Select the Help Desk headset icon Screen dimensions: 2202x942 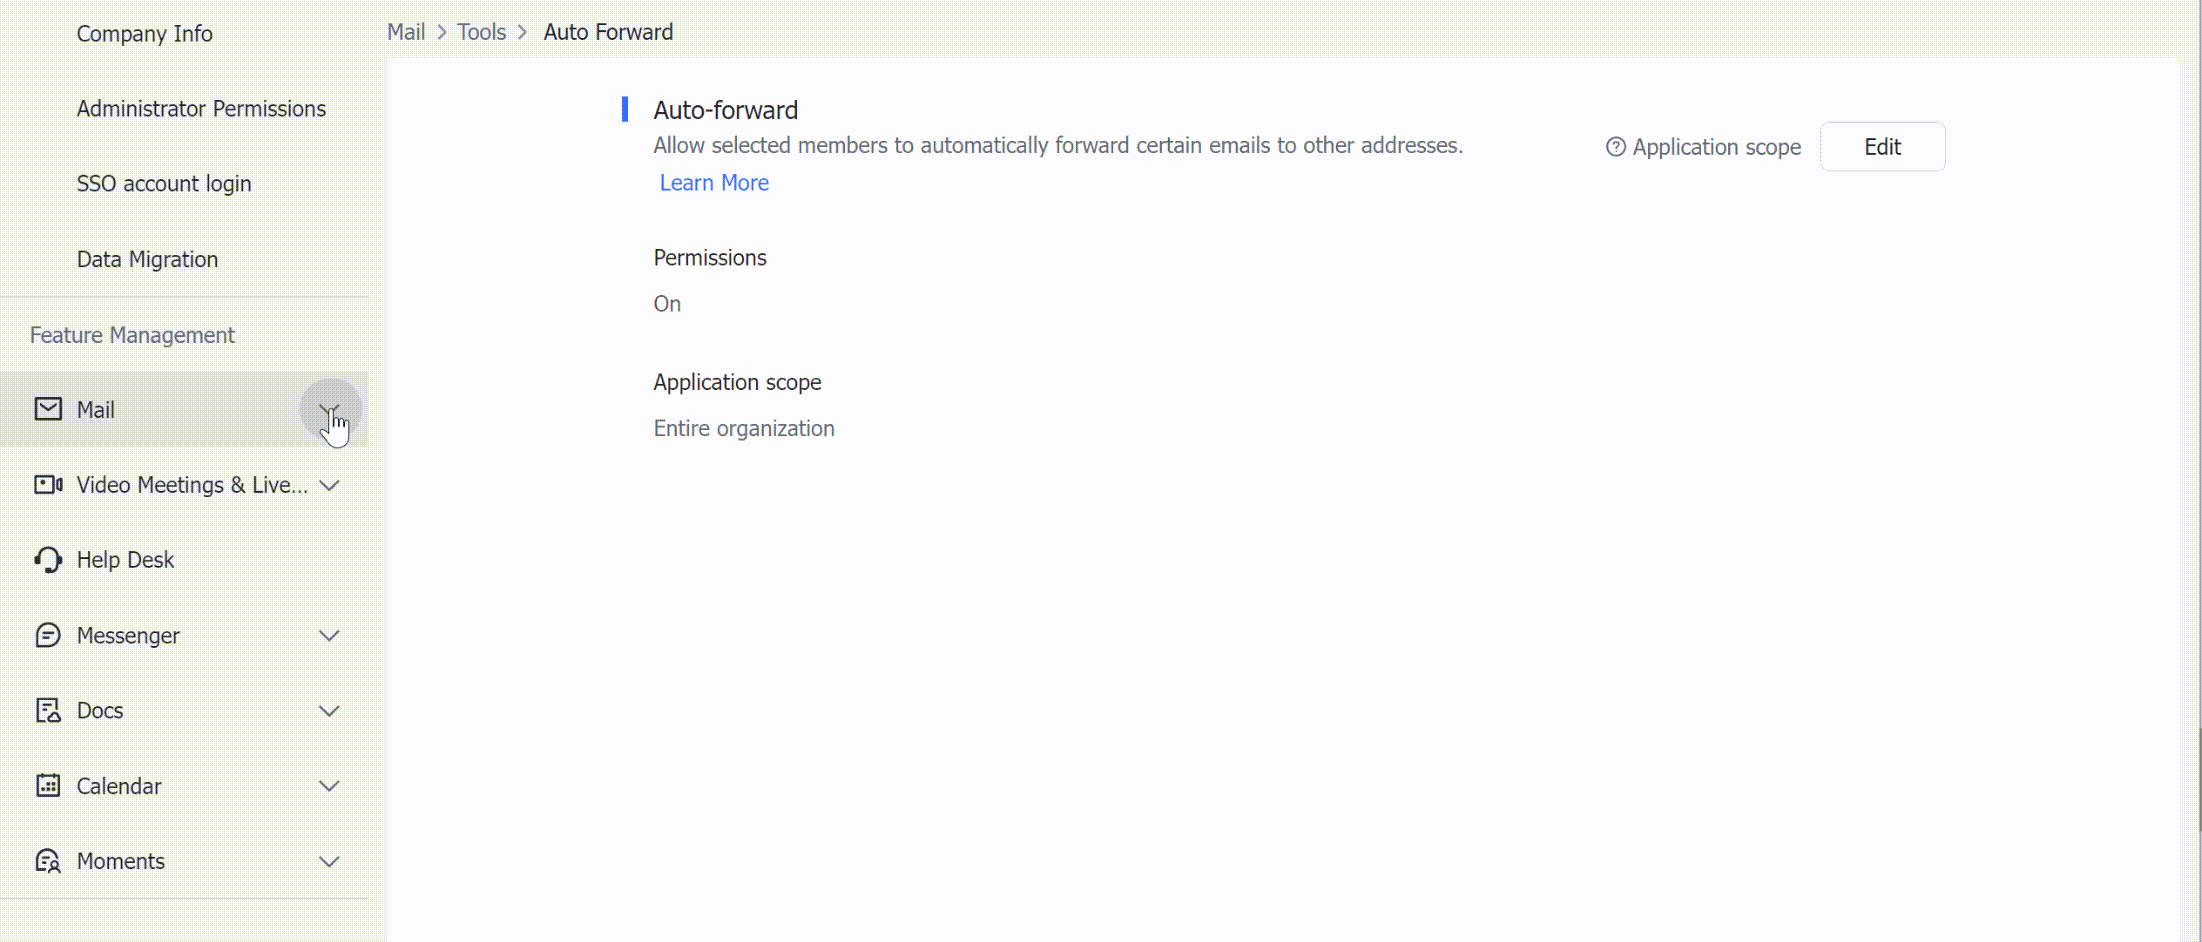point(47,559)
